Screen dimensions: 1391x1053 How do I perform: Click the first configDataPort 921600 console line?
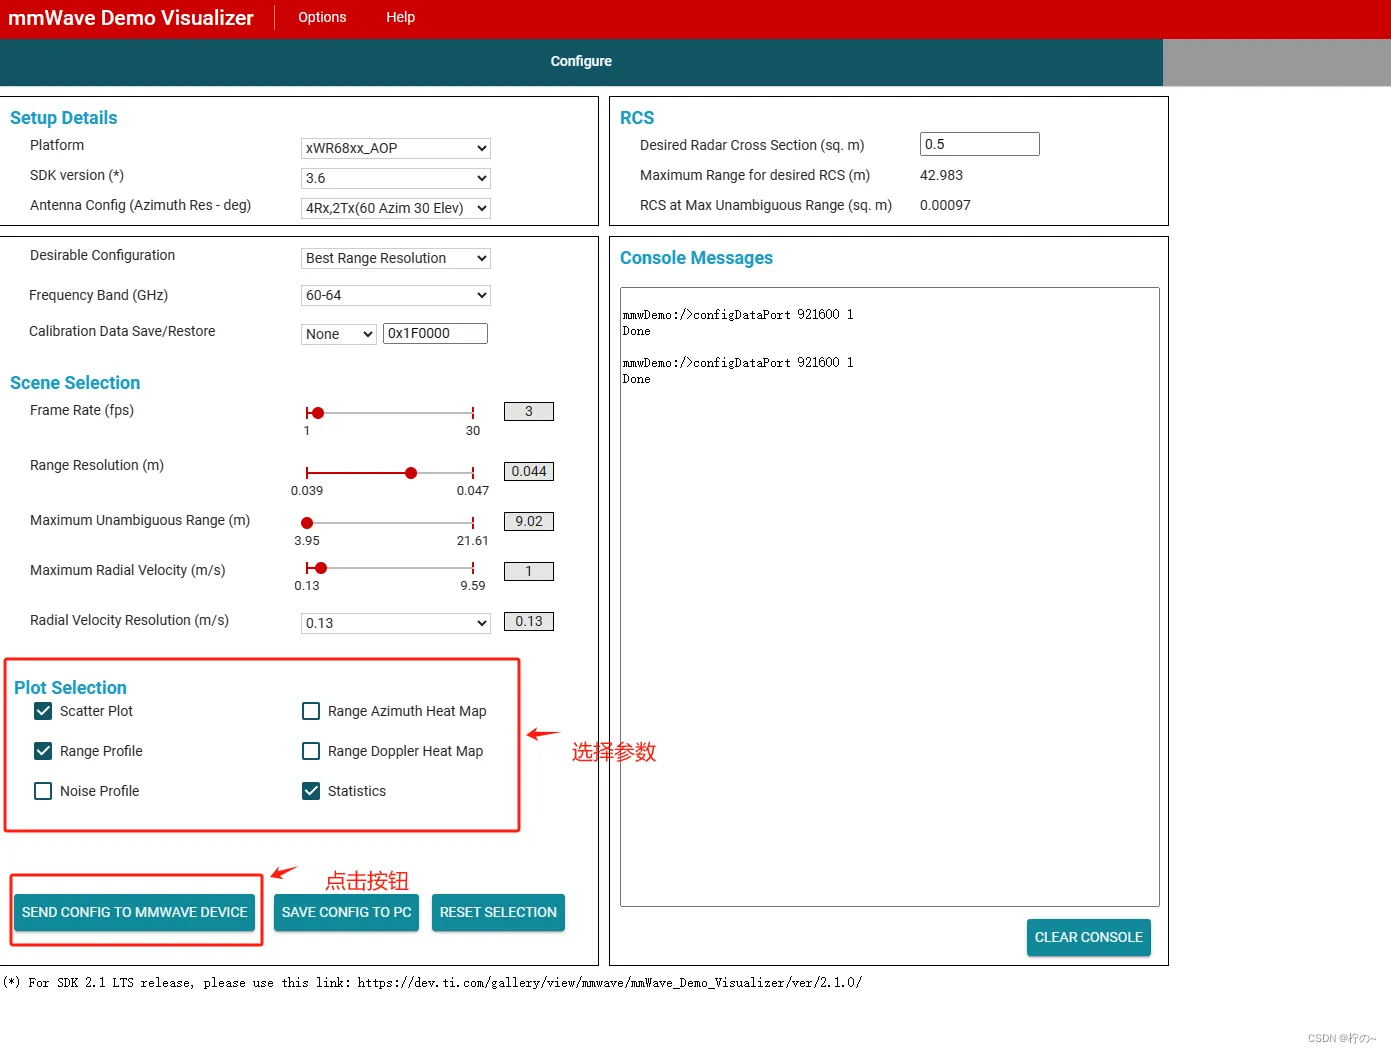pos(738,314)
